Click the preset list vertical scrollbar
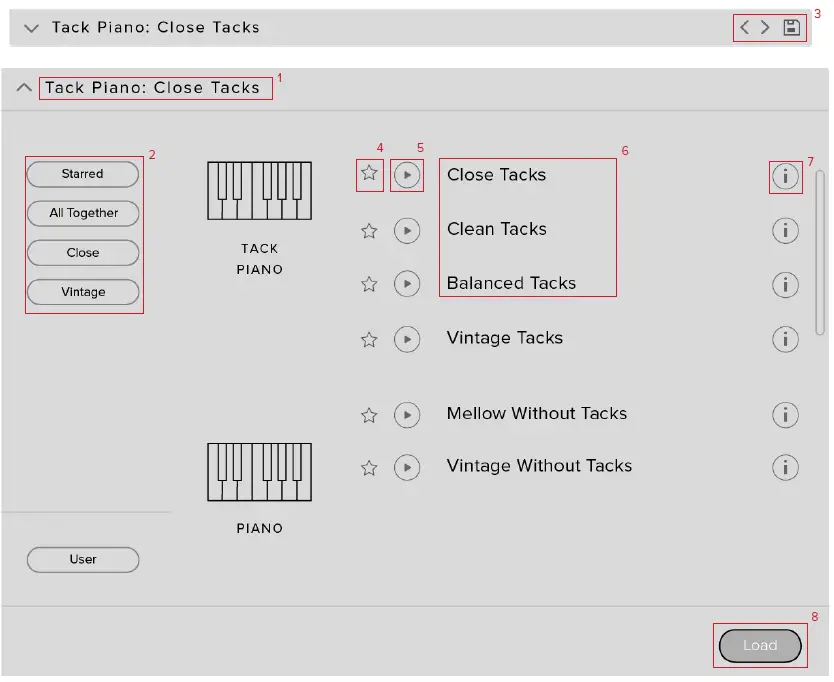This screenshot has height=682, width=834. (821, 250)
